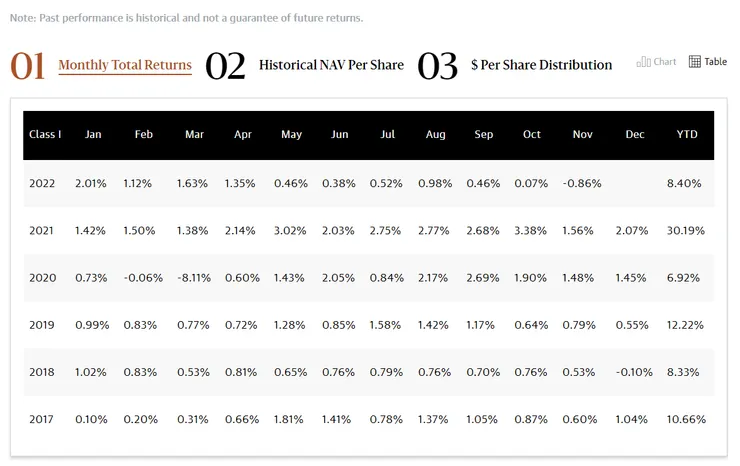Click the December 2018 value -0.10%

[635, 371]
